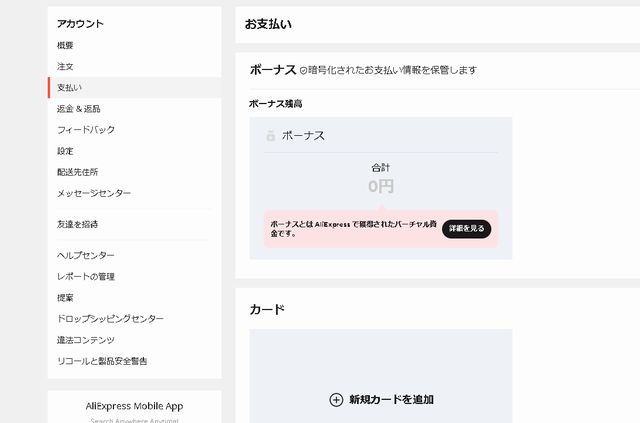
Task: Open 設定 settings page
Action: point(65,151)
